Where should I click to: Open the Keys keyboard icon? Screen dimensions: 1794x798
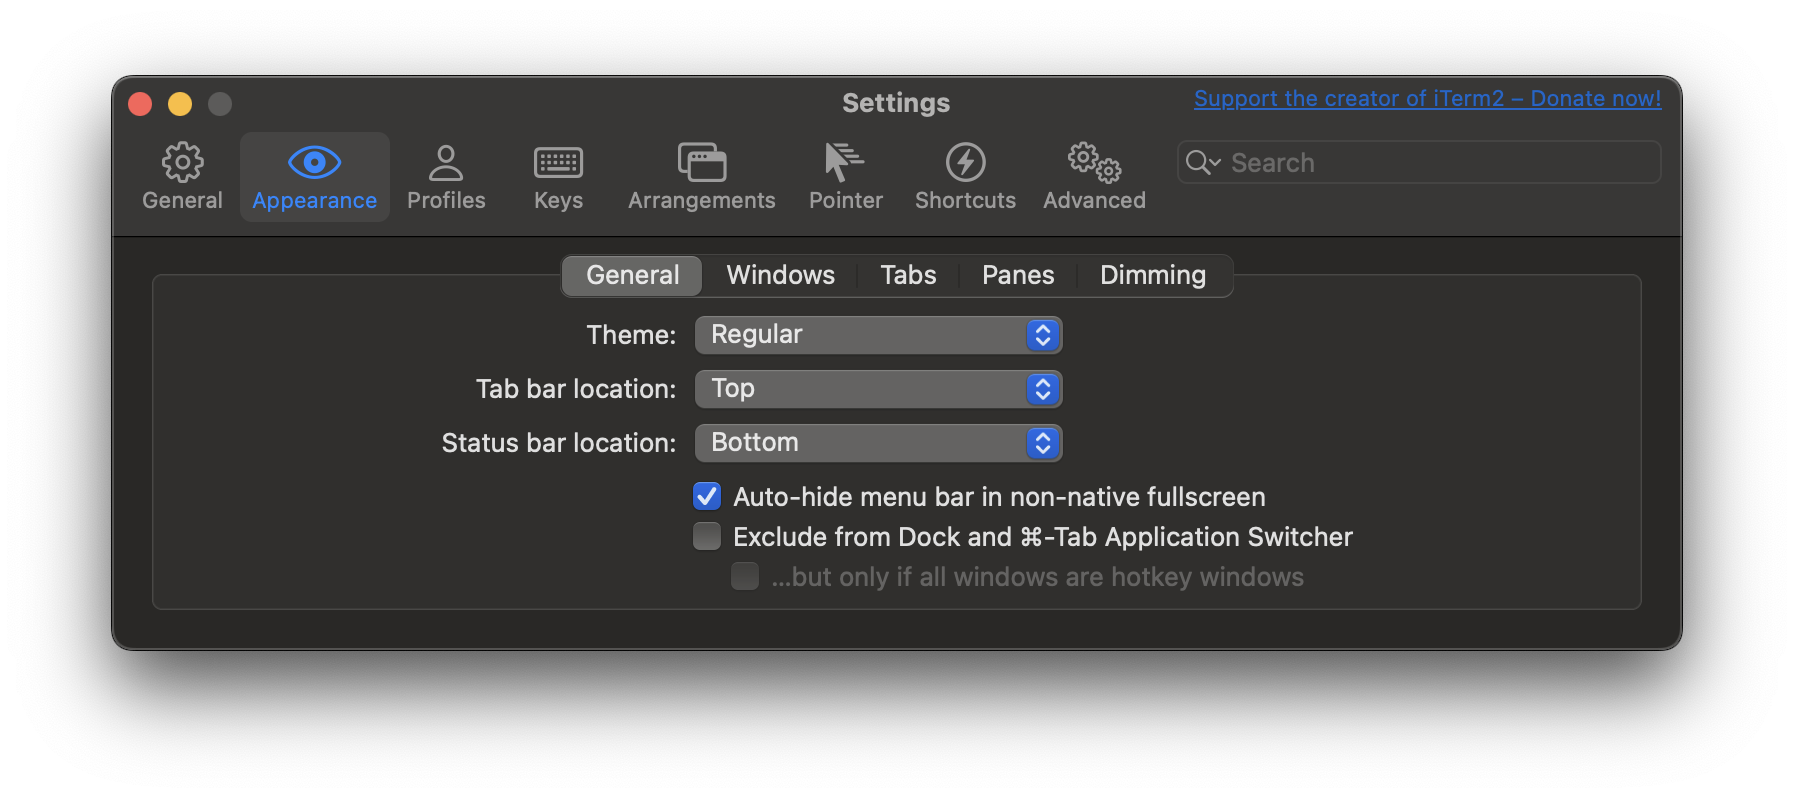(x=558, y=162)
